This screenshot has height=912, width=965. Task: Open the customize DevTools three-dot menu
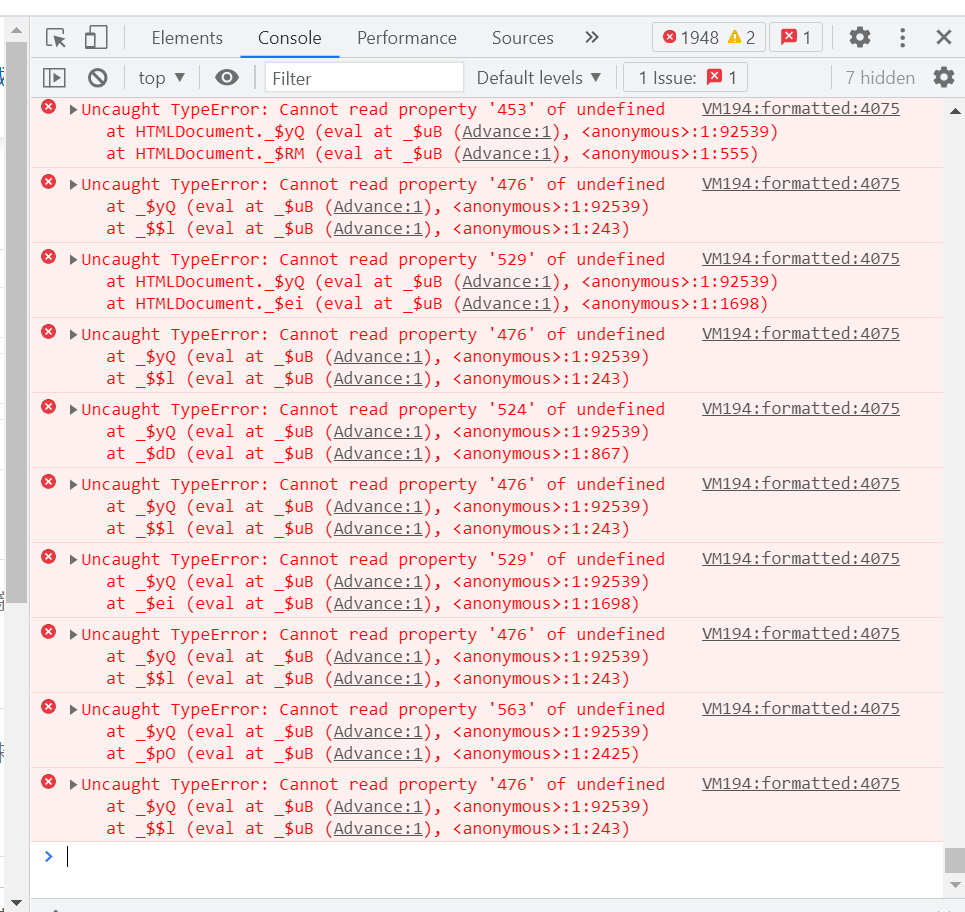tap(902, 38)
